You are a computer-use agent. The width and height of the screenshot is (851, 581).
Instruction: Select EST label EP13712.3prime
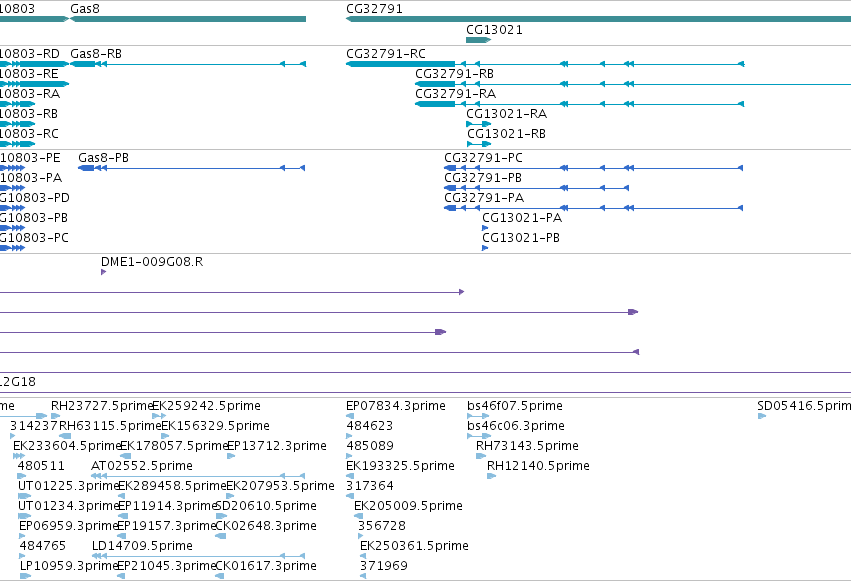coord(277,446)
